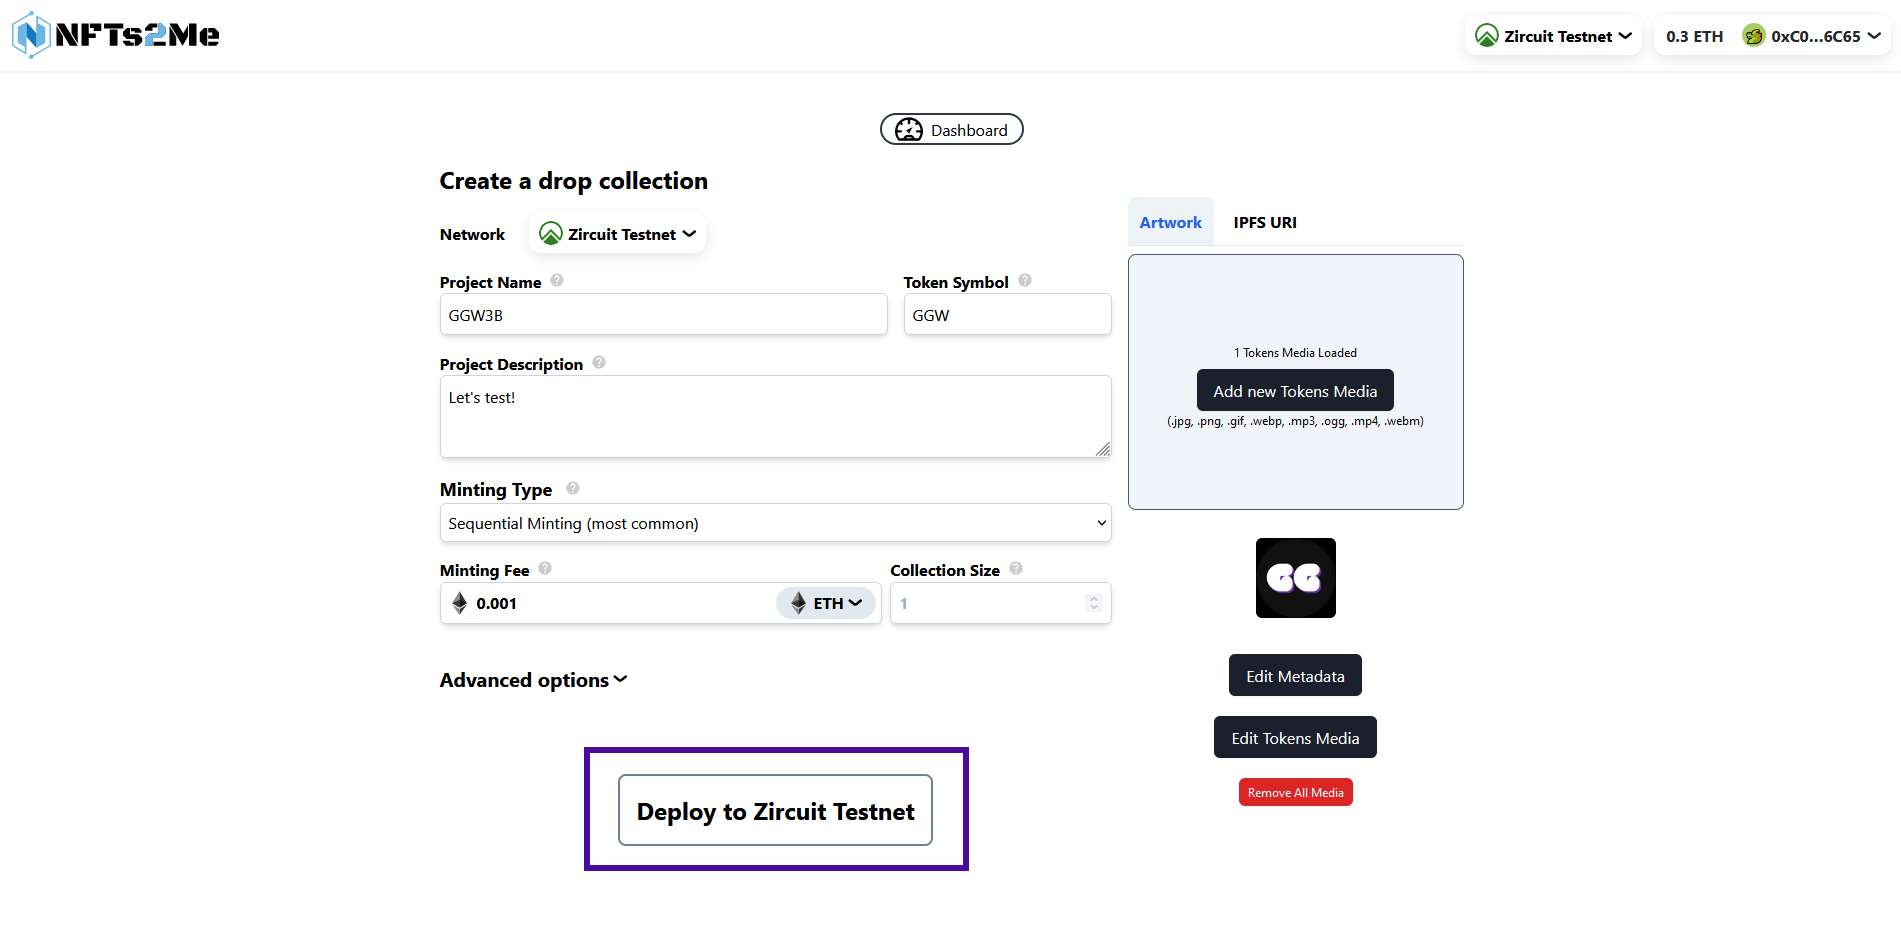Open the Minting Type select box
The height and width of the screenshot is (952, 1901).
pyautogui.click(x=775, y=523)
